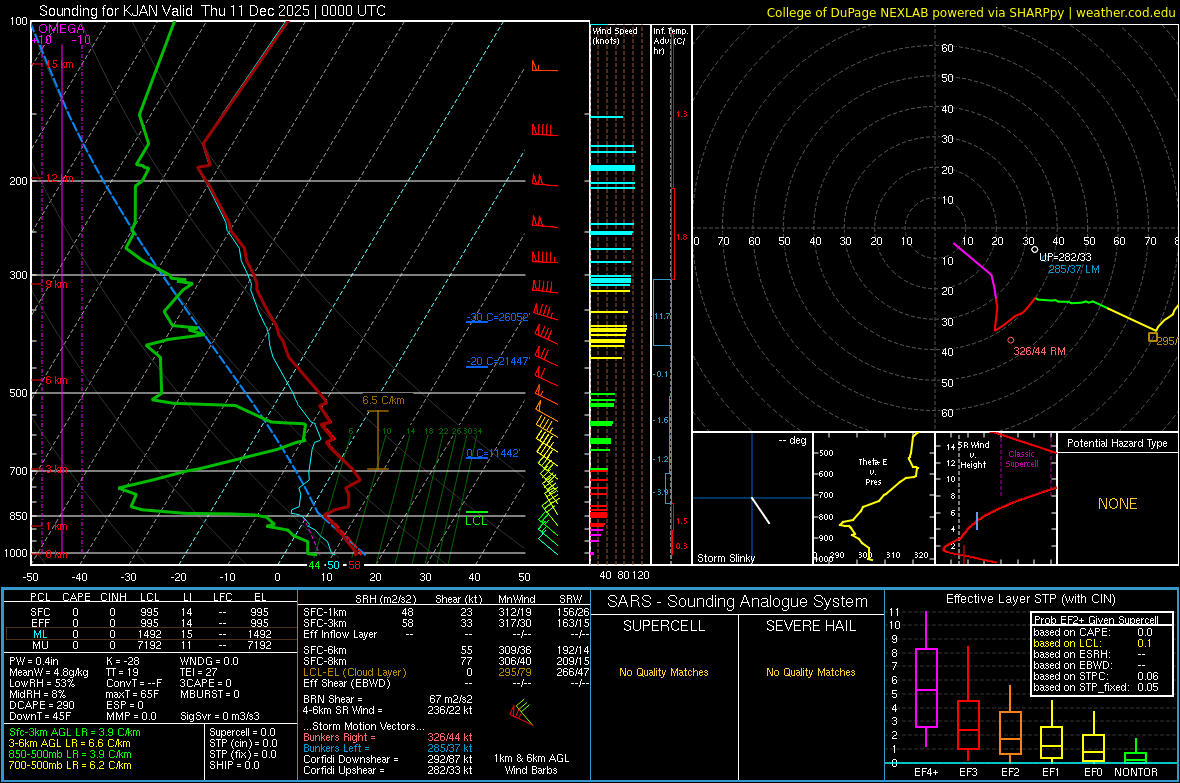The width and height of the screenshot is (1180, 783).
Task: Click the green 'LCL' marker on skew-T
Action: (476, 521)
